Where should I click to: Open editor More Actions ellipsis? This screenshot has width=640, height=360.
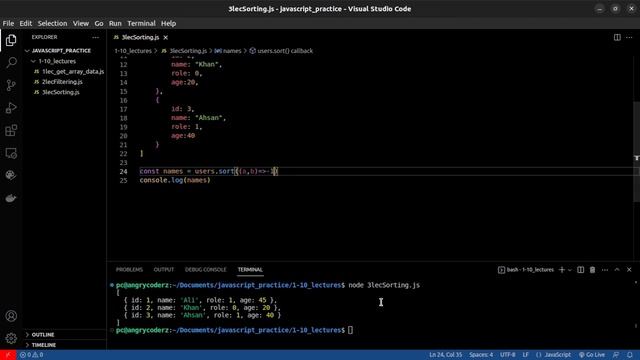[629, 37]
